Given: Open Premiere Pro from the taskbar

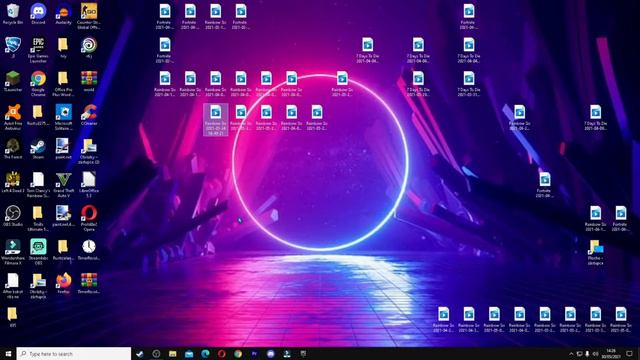Looking at the screenshot, I should [x=254, y=353].
